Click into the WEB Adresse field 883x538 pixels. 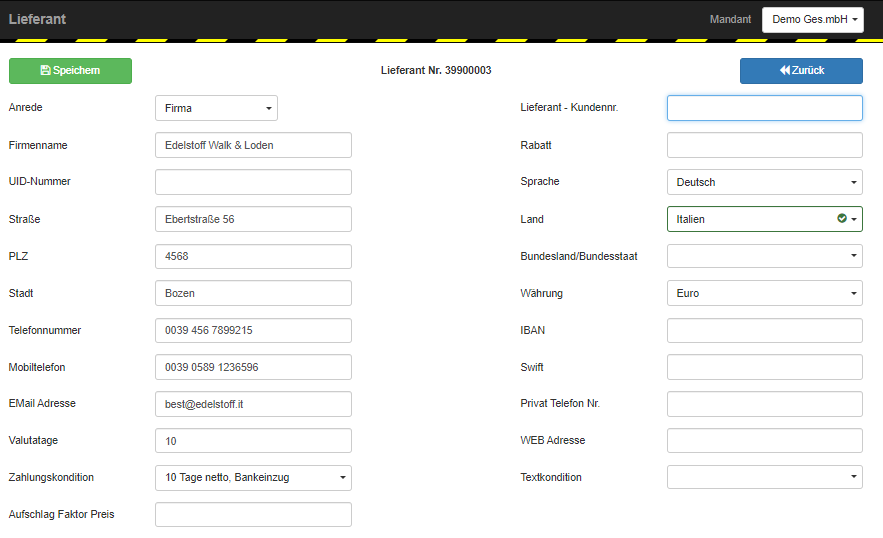764,441
